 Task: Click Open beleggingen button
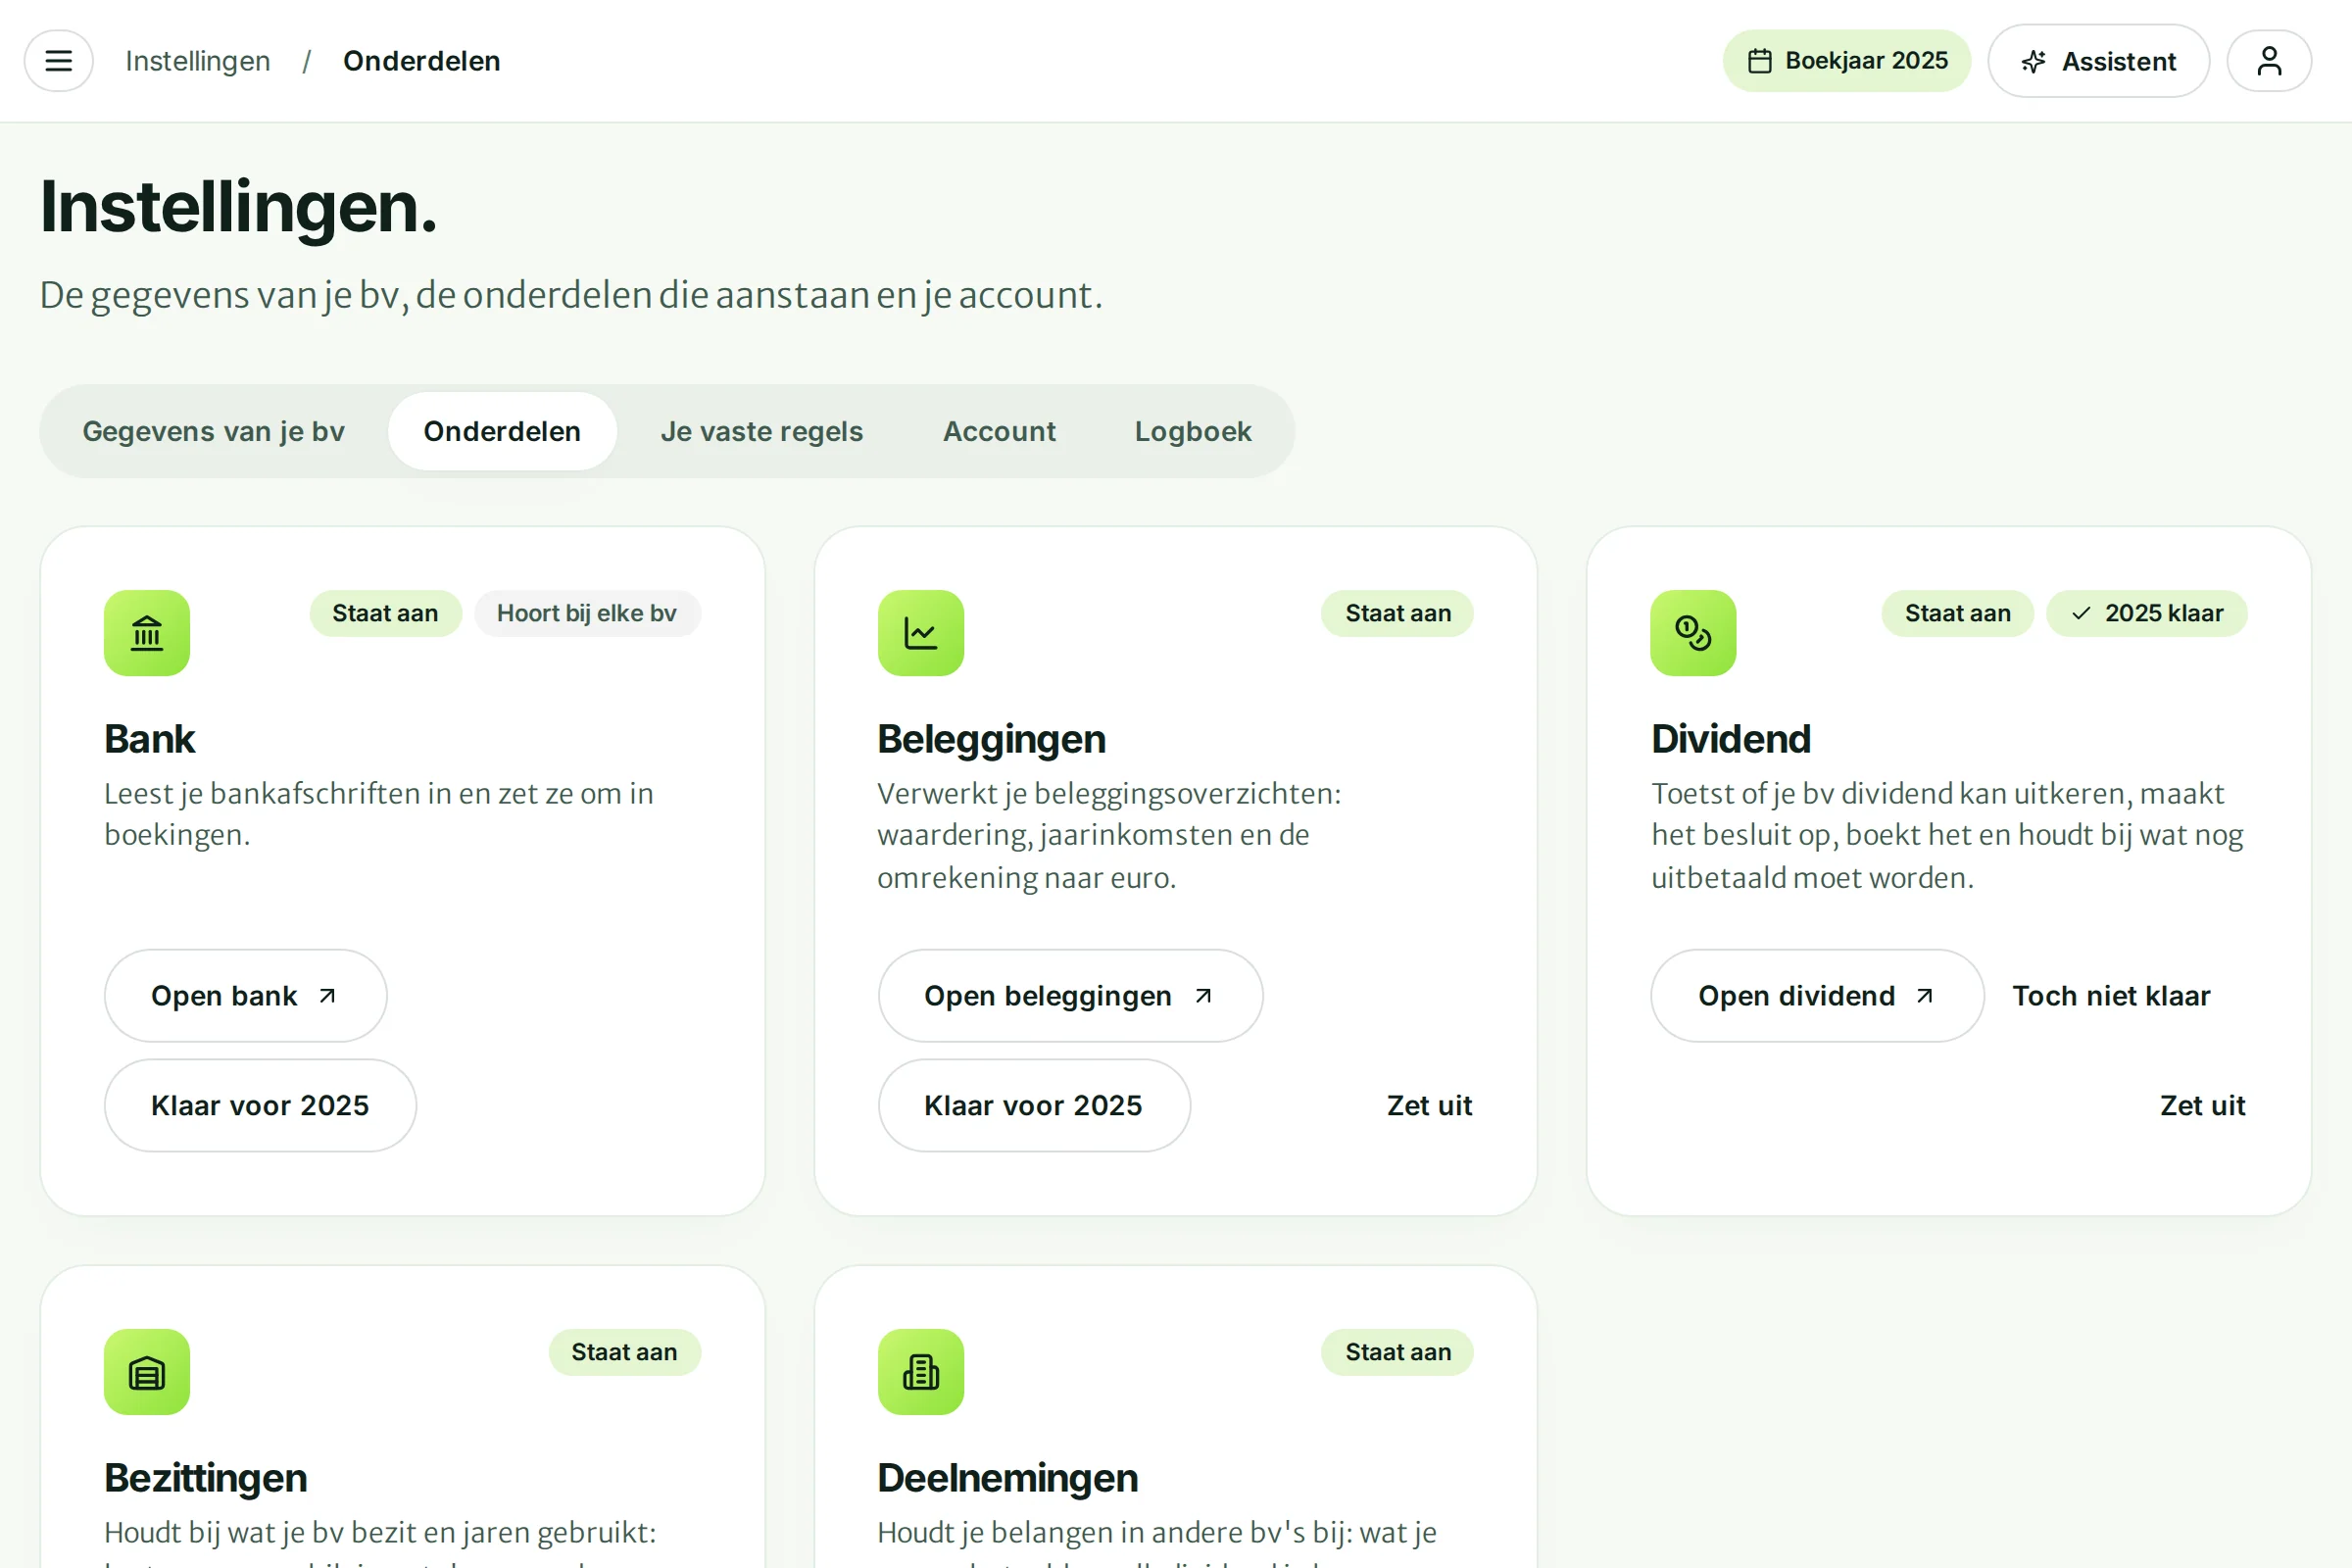tap(1070, 996)
